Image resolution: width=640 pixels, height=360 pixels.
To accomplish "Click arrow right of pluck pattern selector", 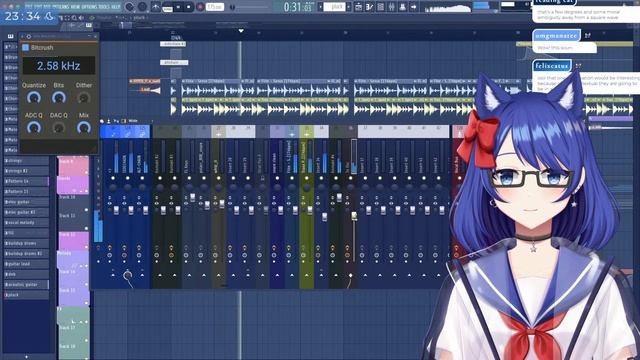I will 348,7.
